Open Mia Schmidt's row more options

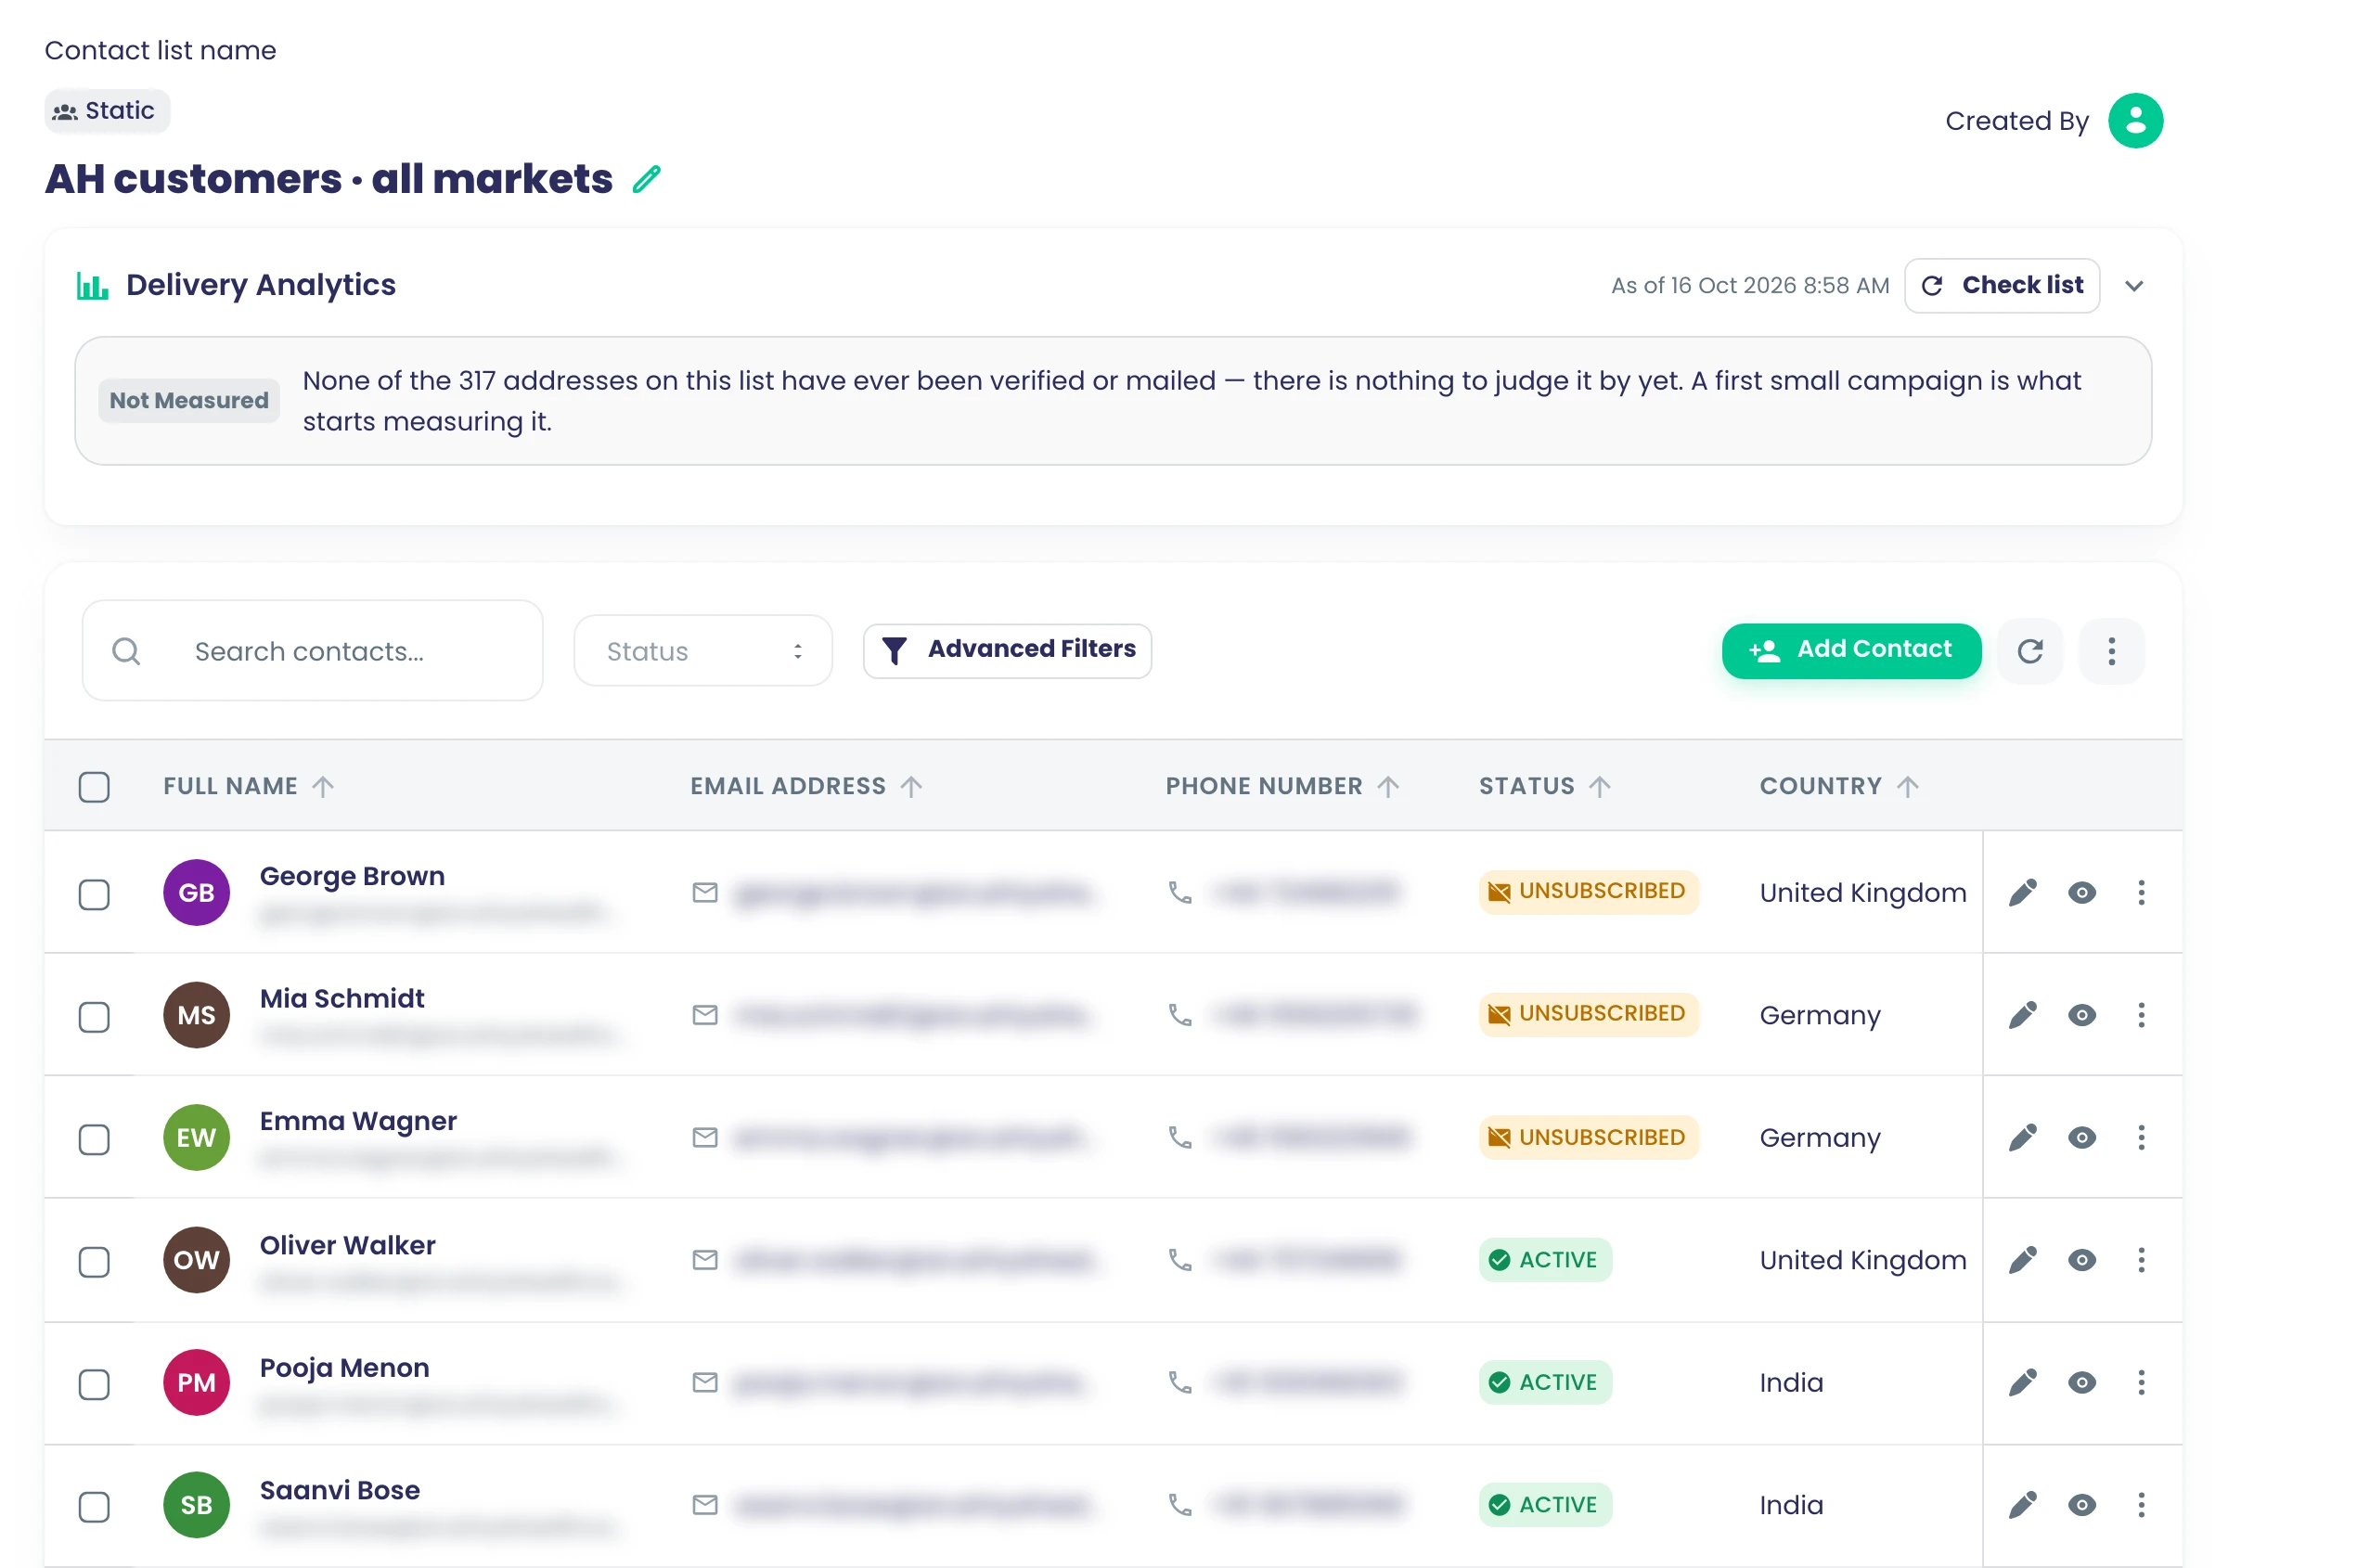pos(2141,1015)
